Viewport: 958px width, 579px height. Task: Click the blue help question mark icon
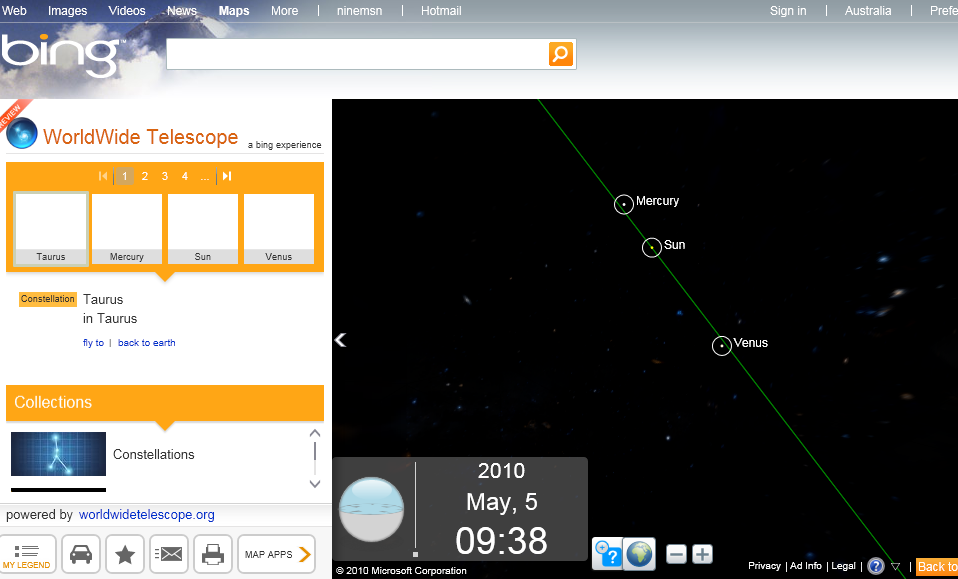click(876, 566)
